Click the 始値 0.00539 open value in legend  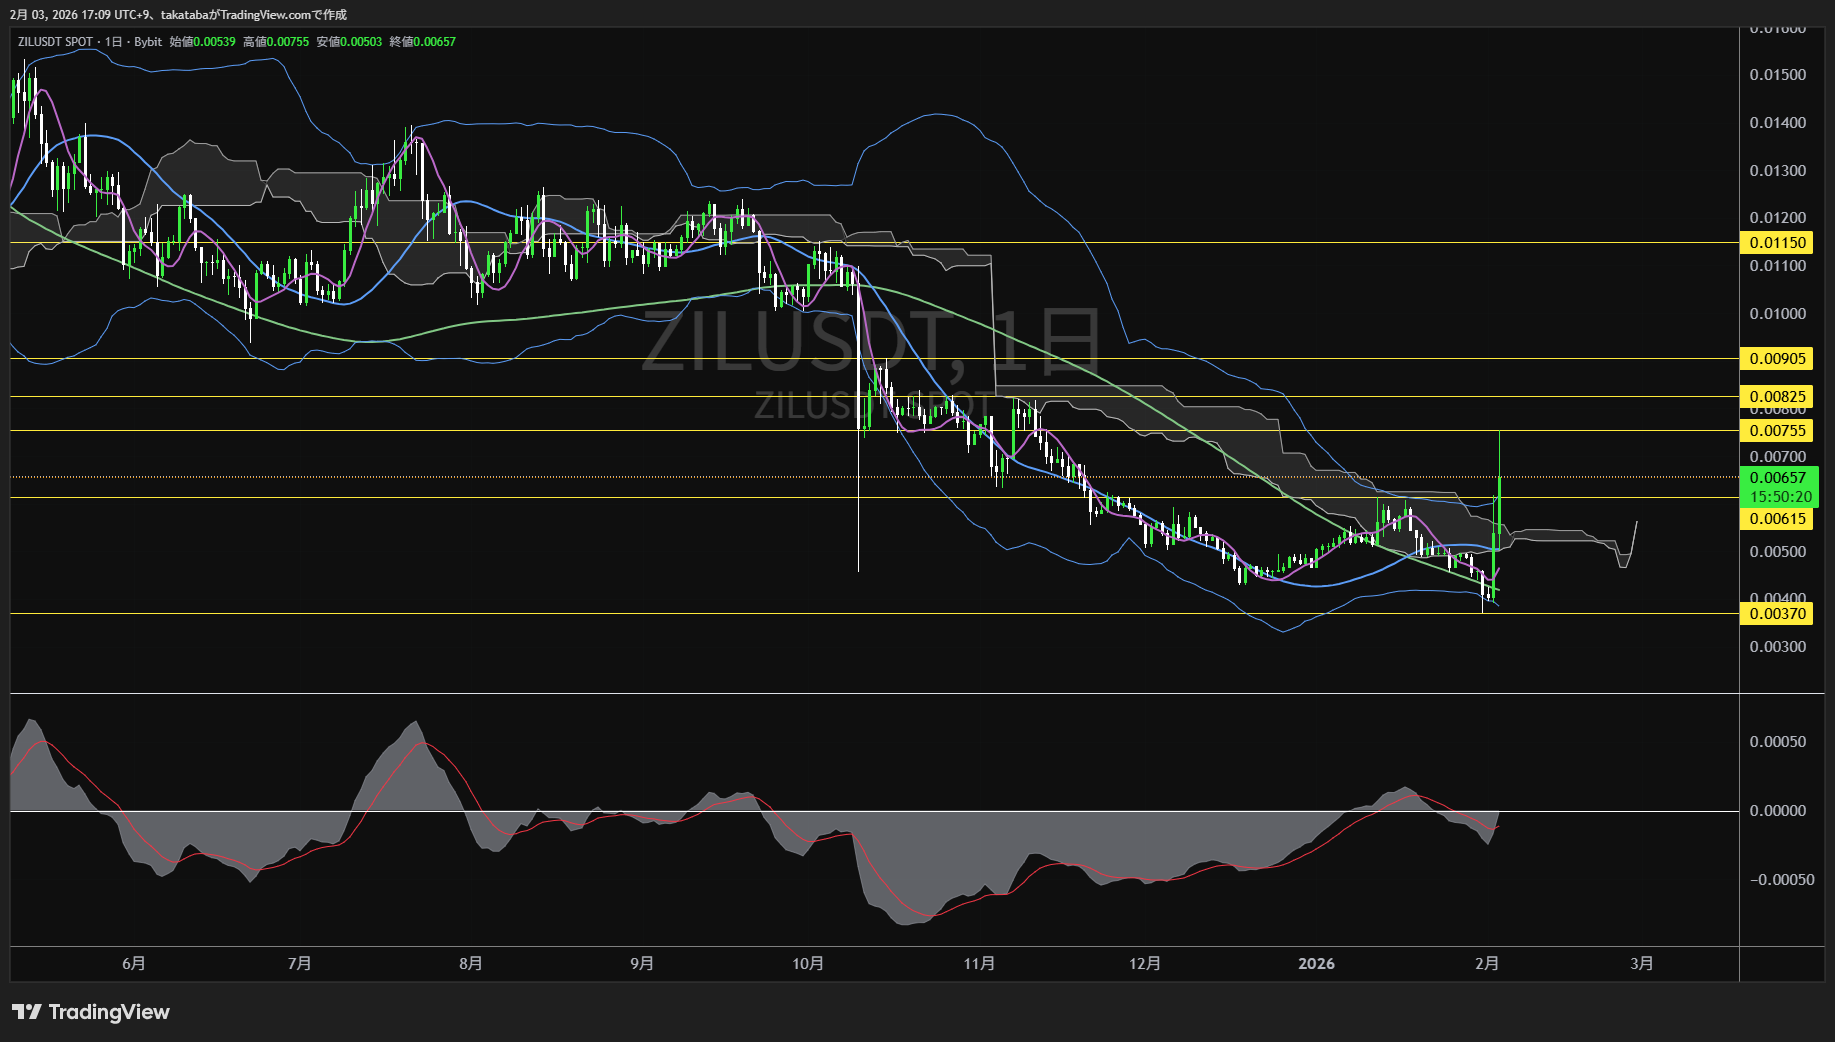tap(203, 42)
